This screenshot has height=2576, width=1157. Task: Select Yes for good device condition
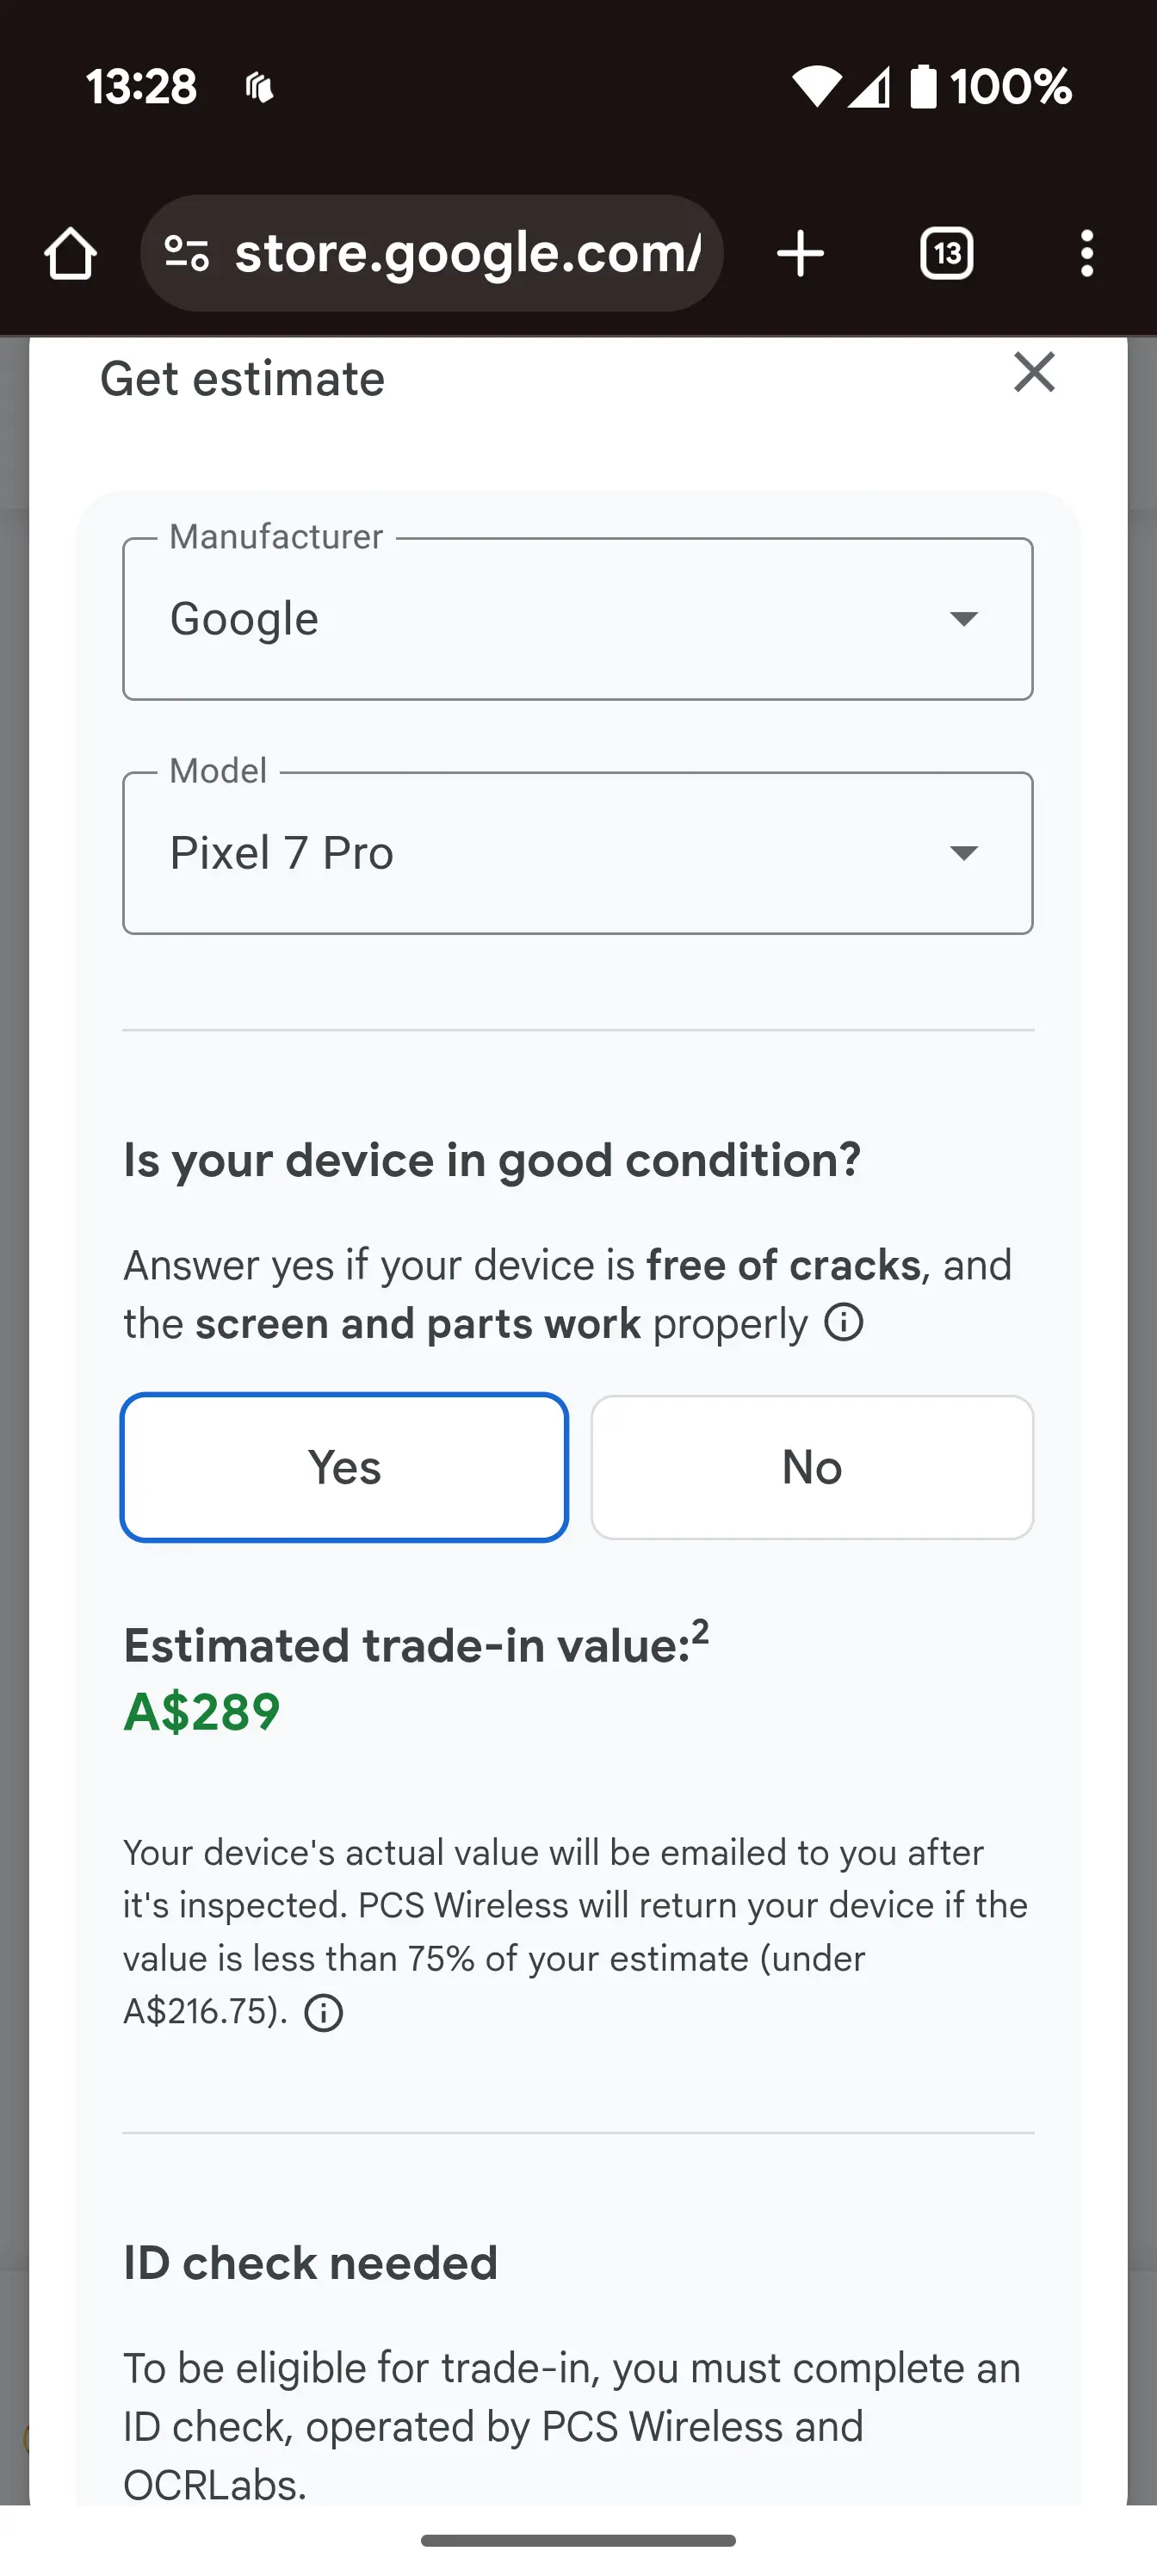(x=345, y=1467)
